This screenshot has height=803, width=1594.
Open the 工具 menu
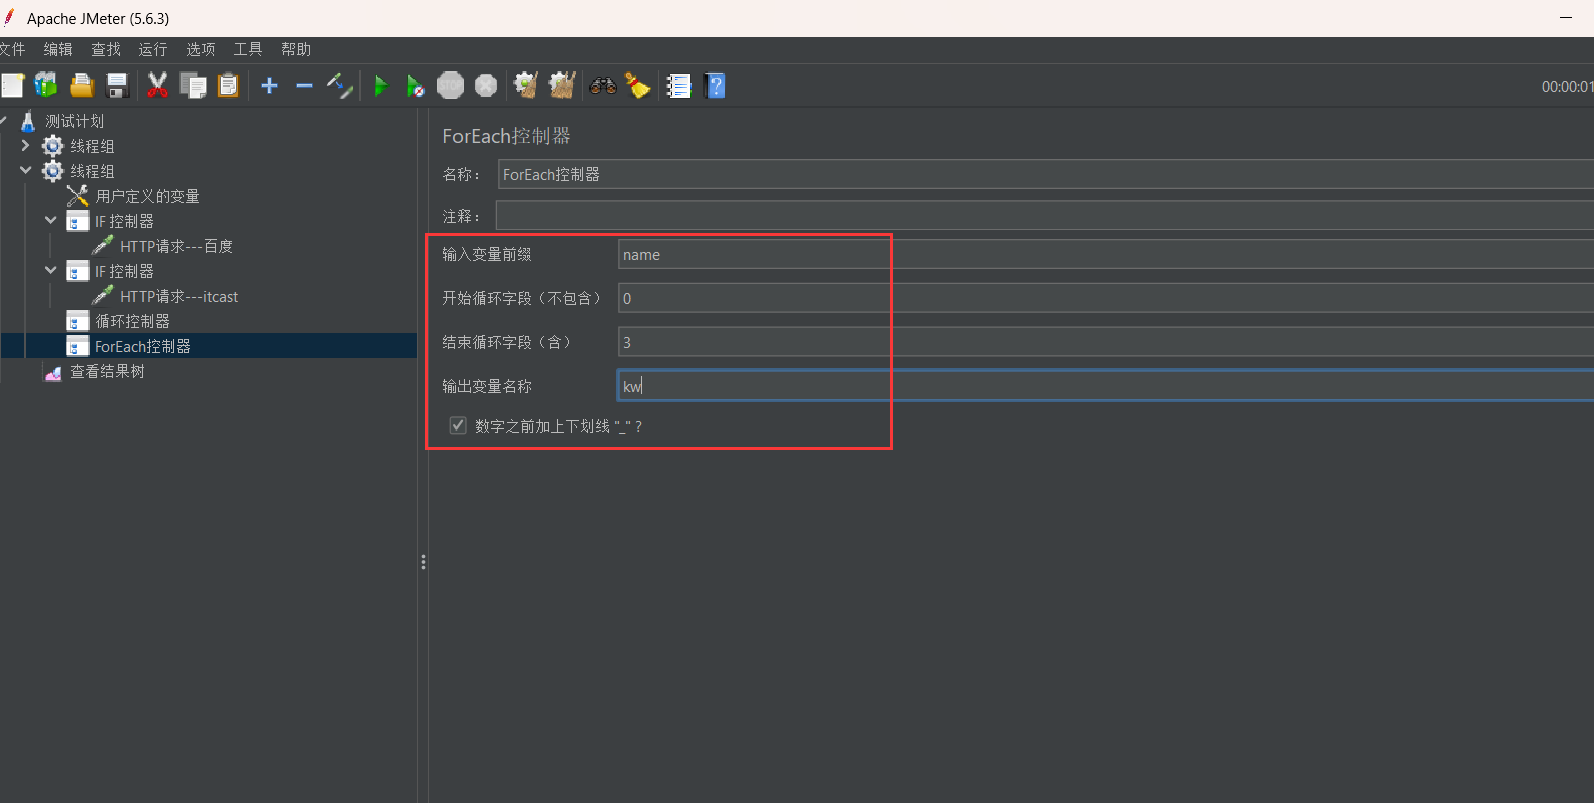248,49
